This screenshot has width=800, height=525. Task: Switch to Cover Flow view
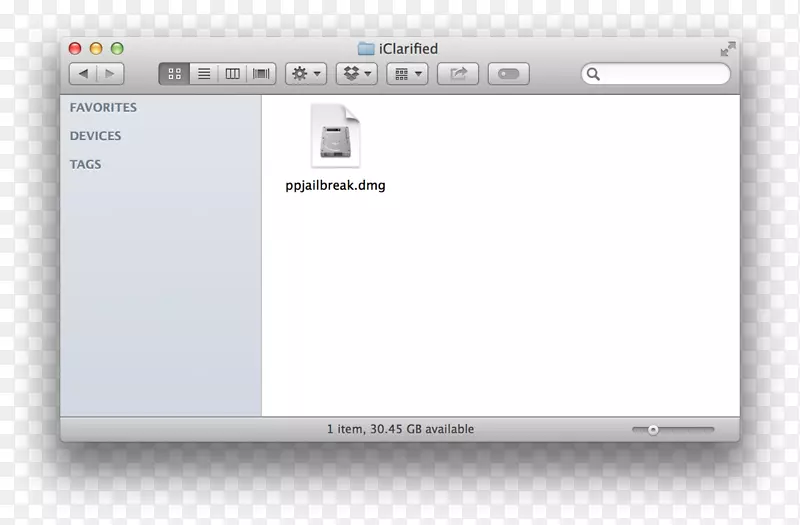[x=261, y=74]
